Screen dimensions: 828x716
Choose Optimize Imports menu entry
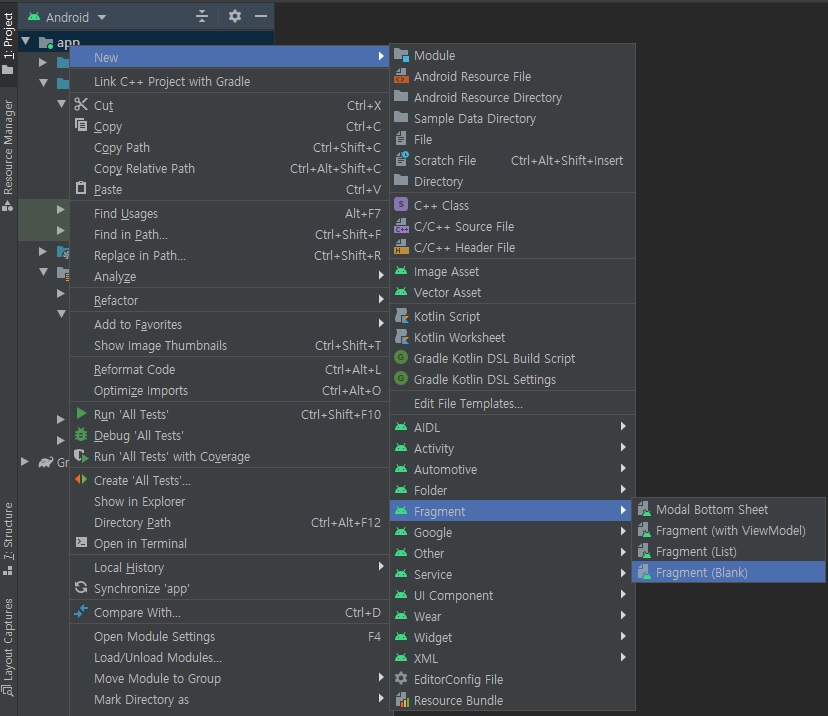[229, 391]
